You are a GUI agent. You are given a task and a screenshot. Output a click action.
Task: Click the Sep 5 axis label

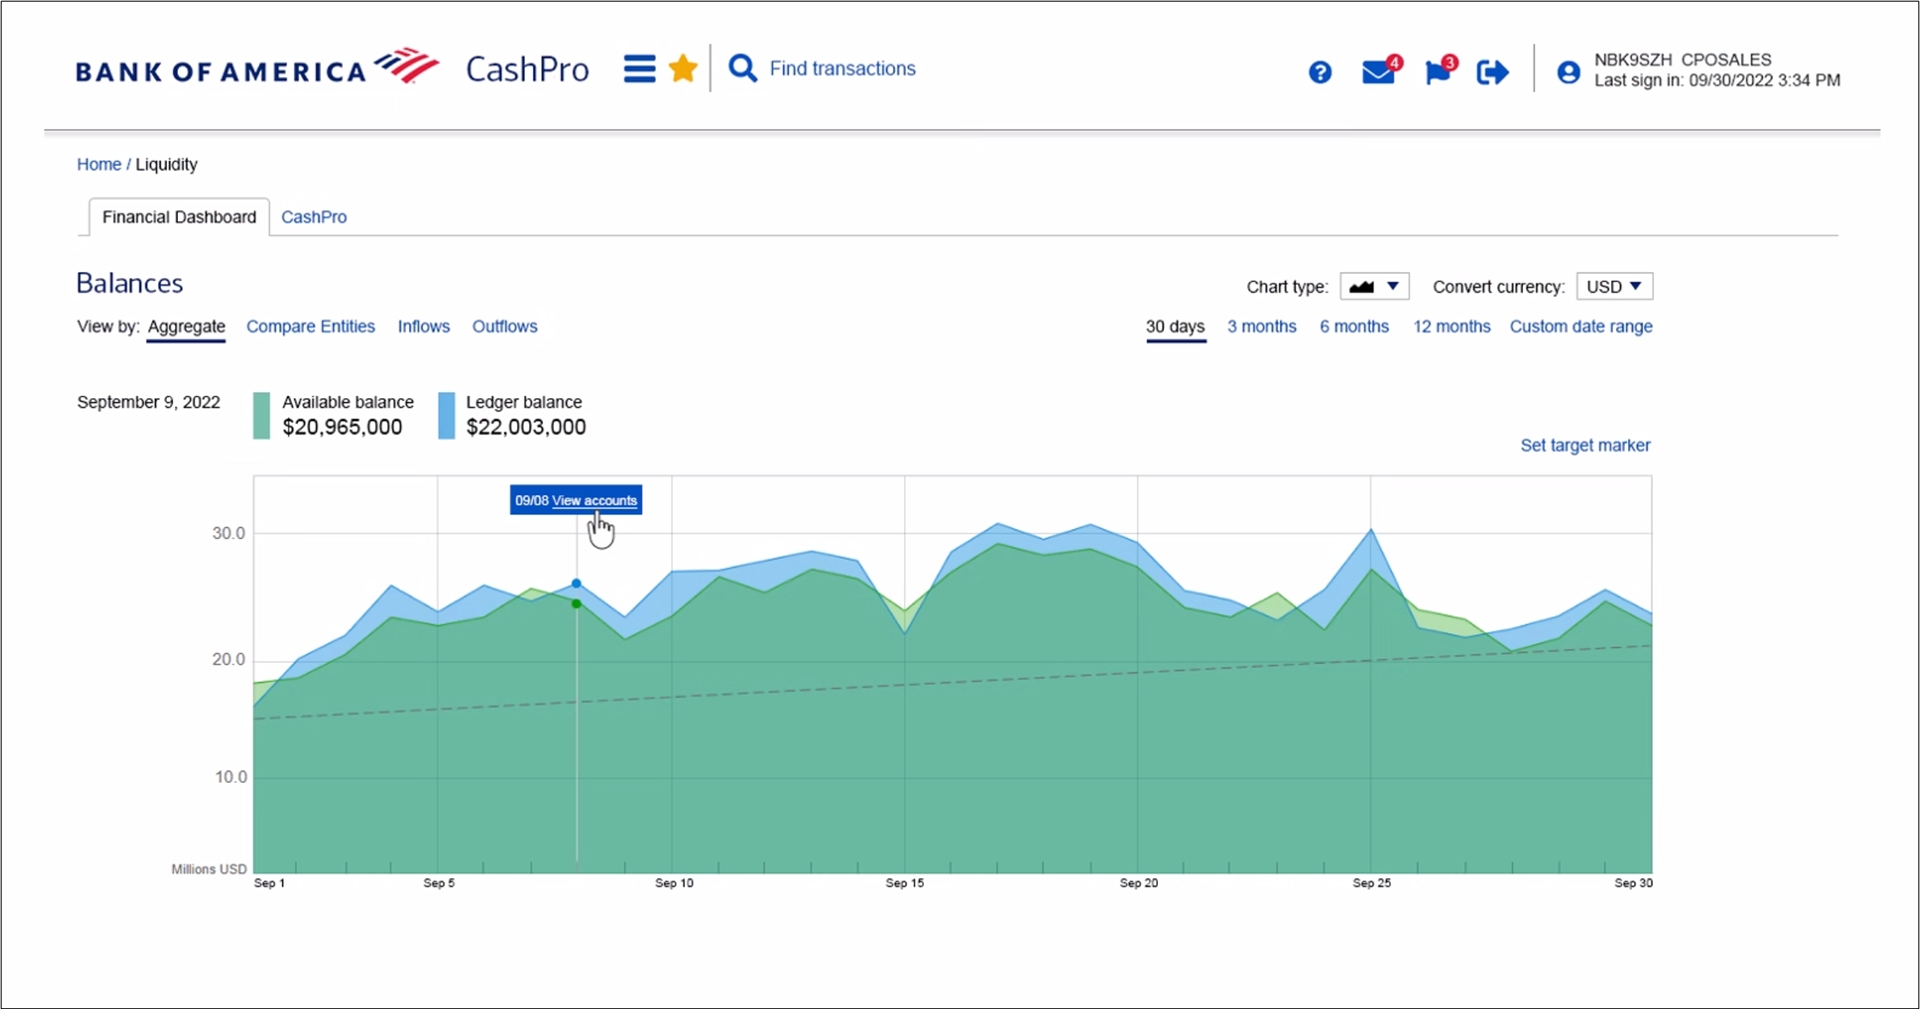[x=439, y=883]
